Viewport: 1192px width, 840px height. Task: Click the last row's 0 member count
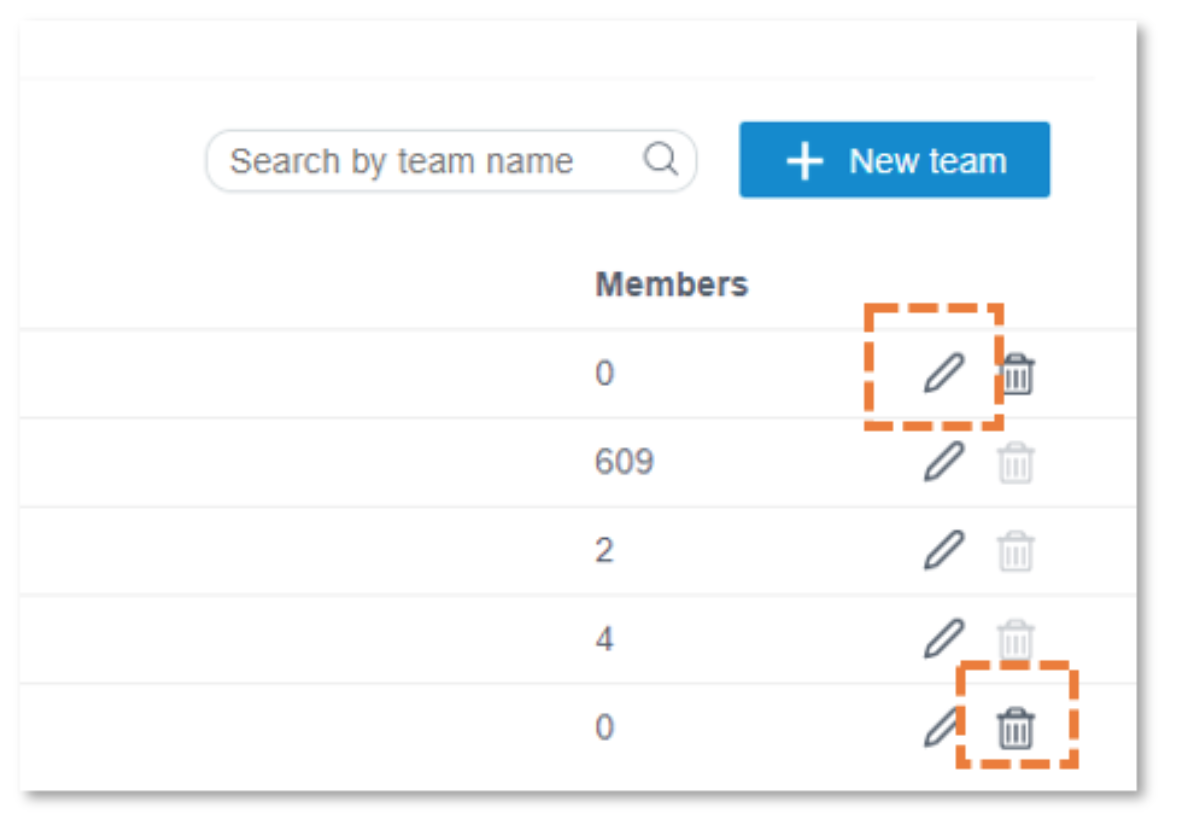(604, 727)
